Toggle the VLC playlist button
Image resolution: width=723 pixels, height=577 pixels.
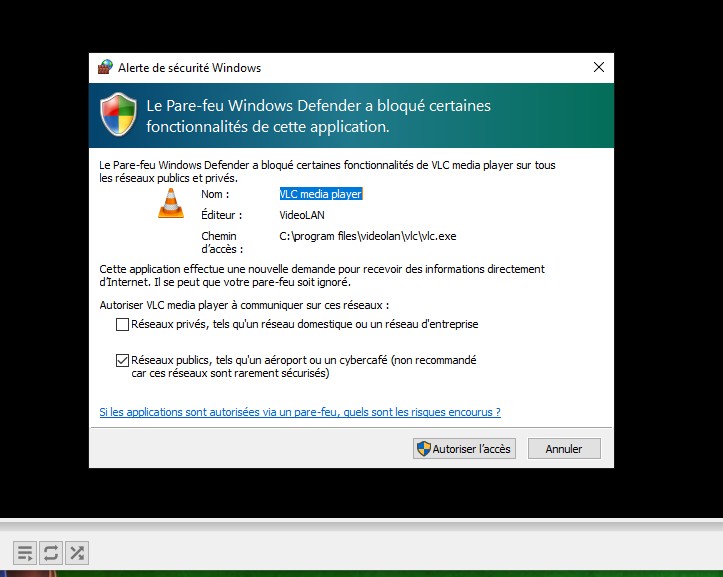click(25, 552)
